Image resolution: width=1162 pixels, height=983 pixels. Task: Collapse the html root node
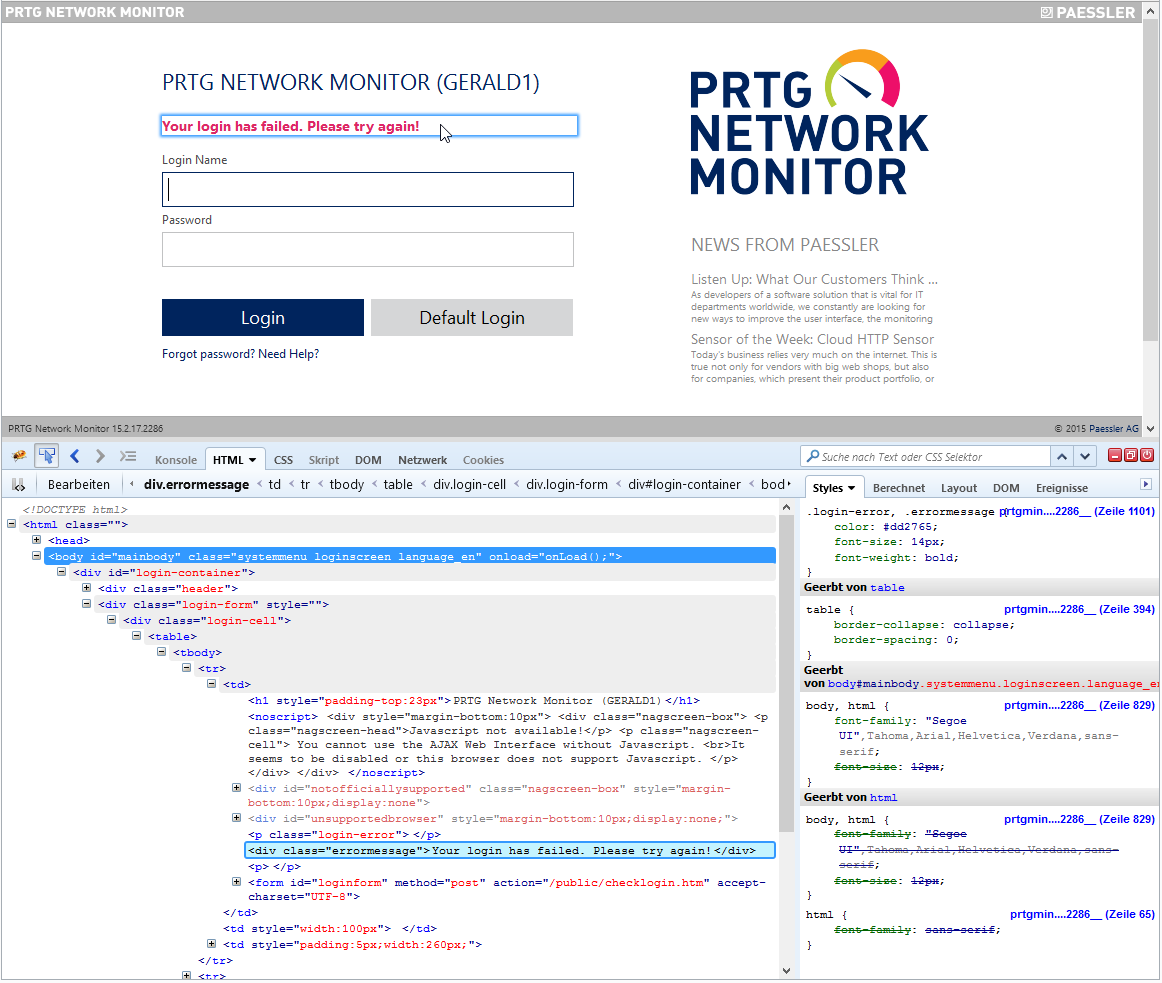pyautogui.click(x=12, y=523)
